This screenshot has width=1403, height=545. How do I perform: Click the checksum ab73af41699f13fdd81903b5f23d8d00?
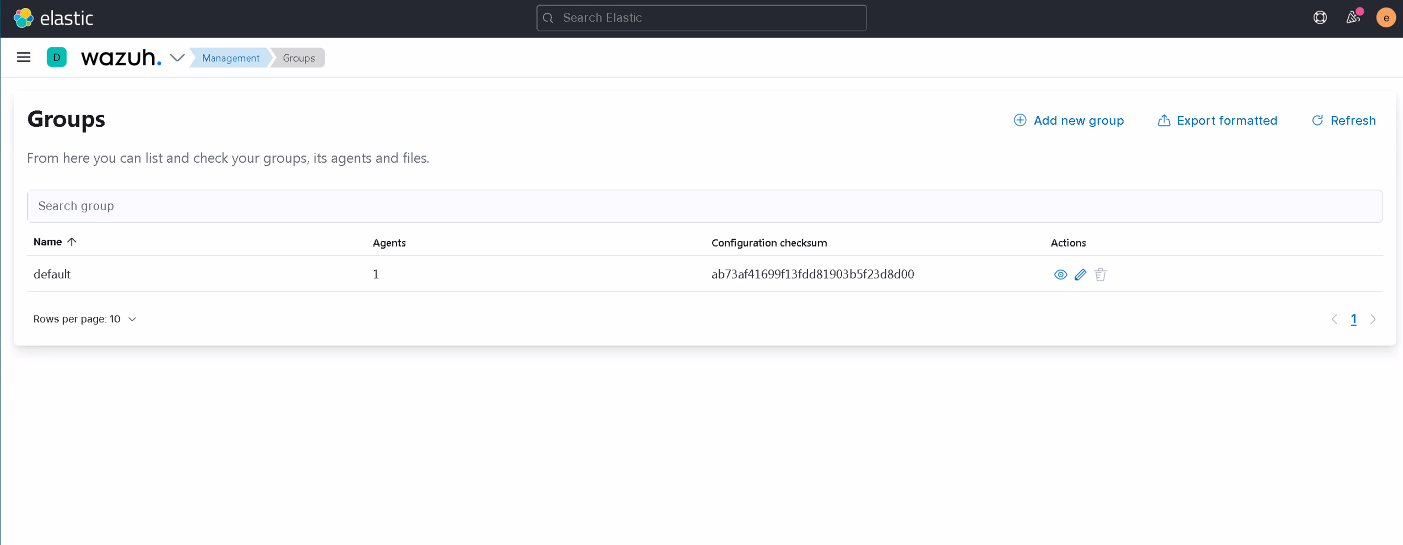813,274
